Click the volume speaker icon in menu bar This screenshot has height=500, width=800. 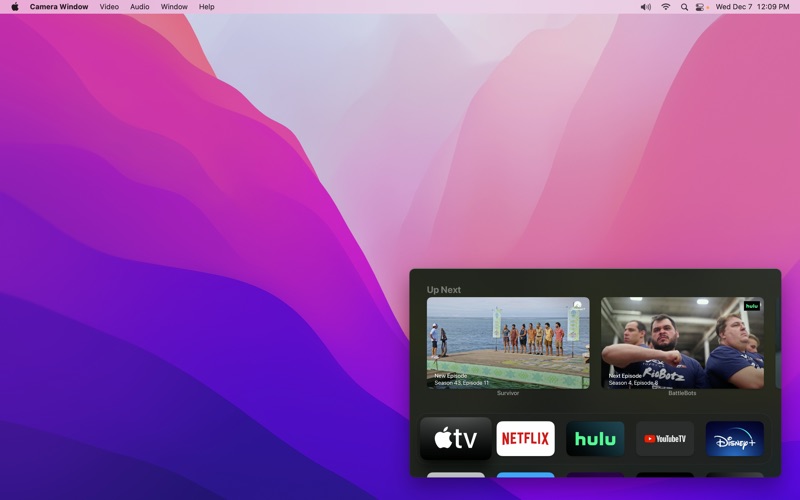[x=645, y=7]
